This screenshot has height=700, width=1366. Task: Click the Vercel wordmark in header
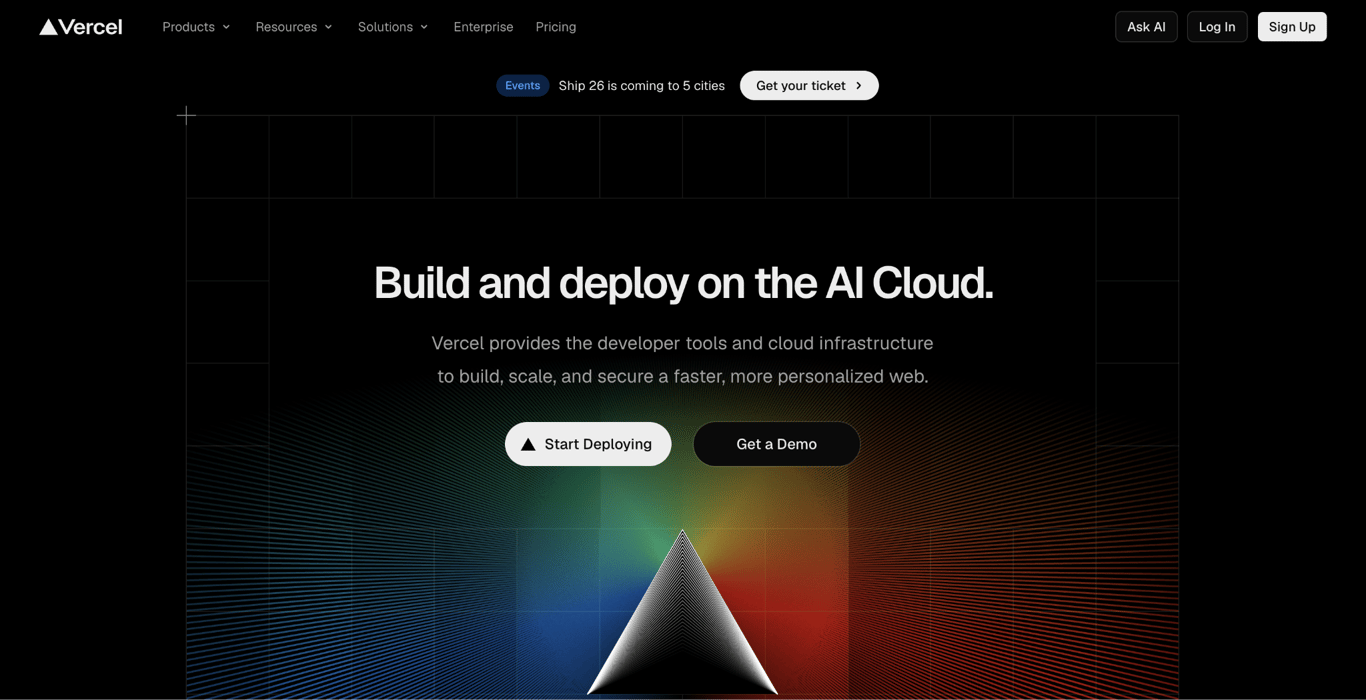90,27
